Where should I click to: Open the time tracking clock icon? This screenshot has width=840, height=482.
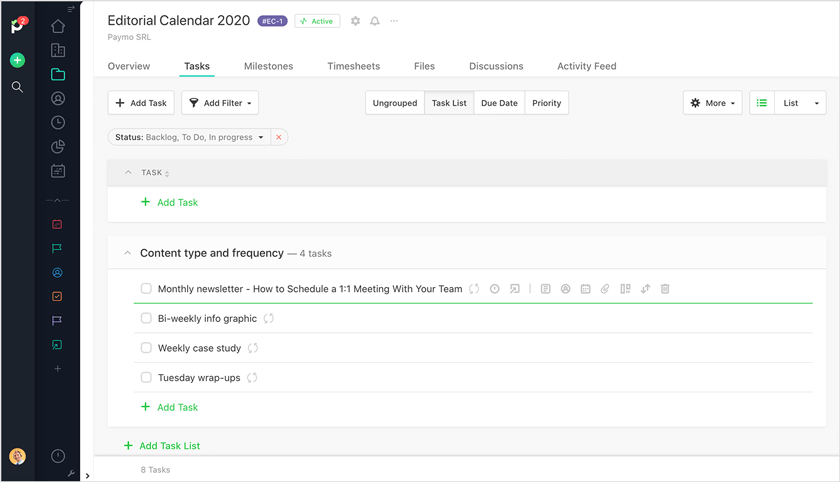[x=58, y=122]
